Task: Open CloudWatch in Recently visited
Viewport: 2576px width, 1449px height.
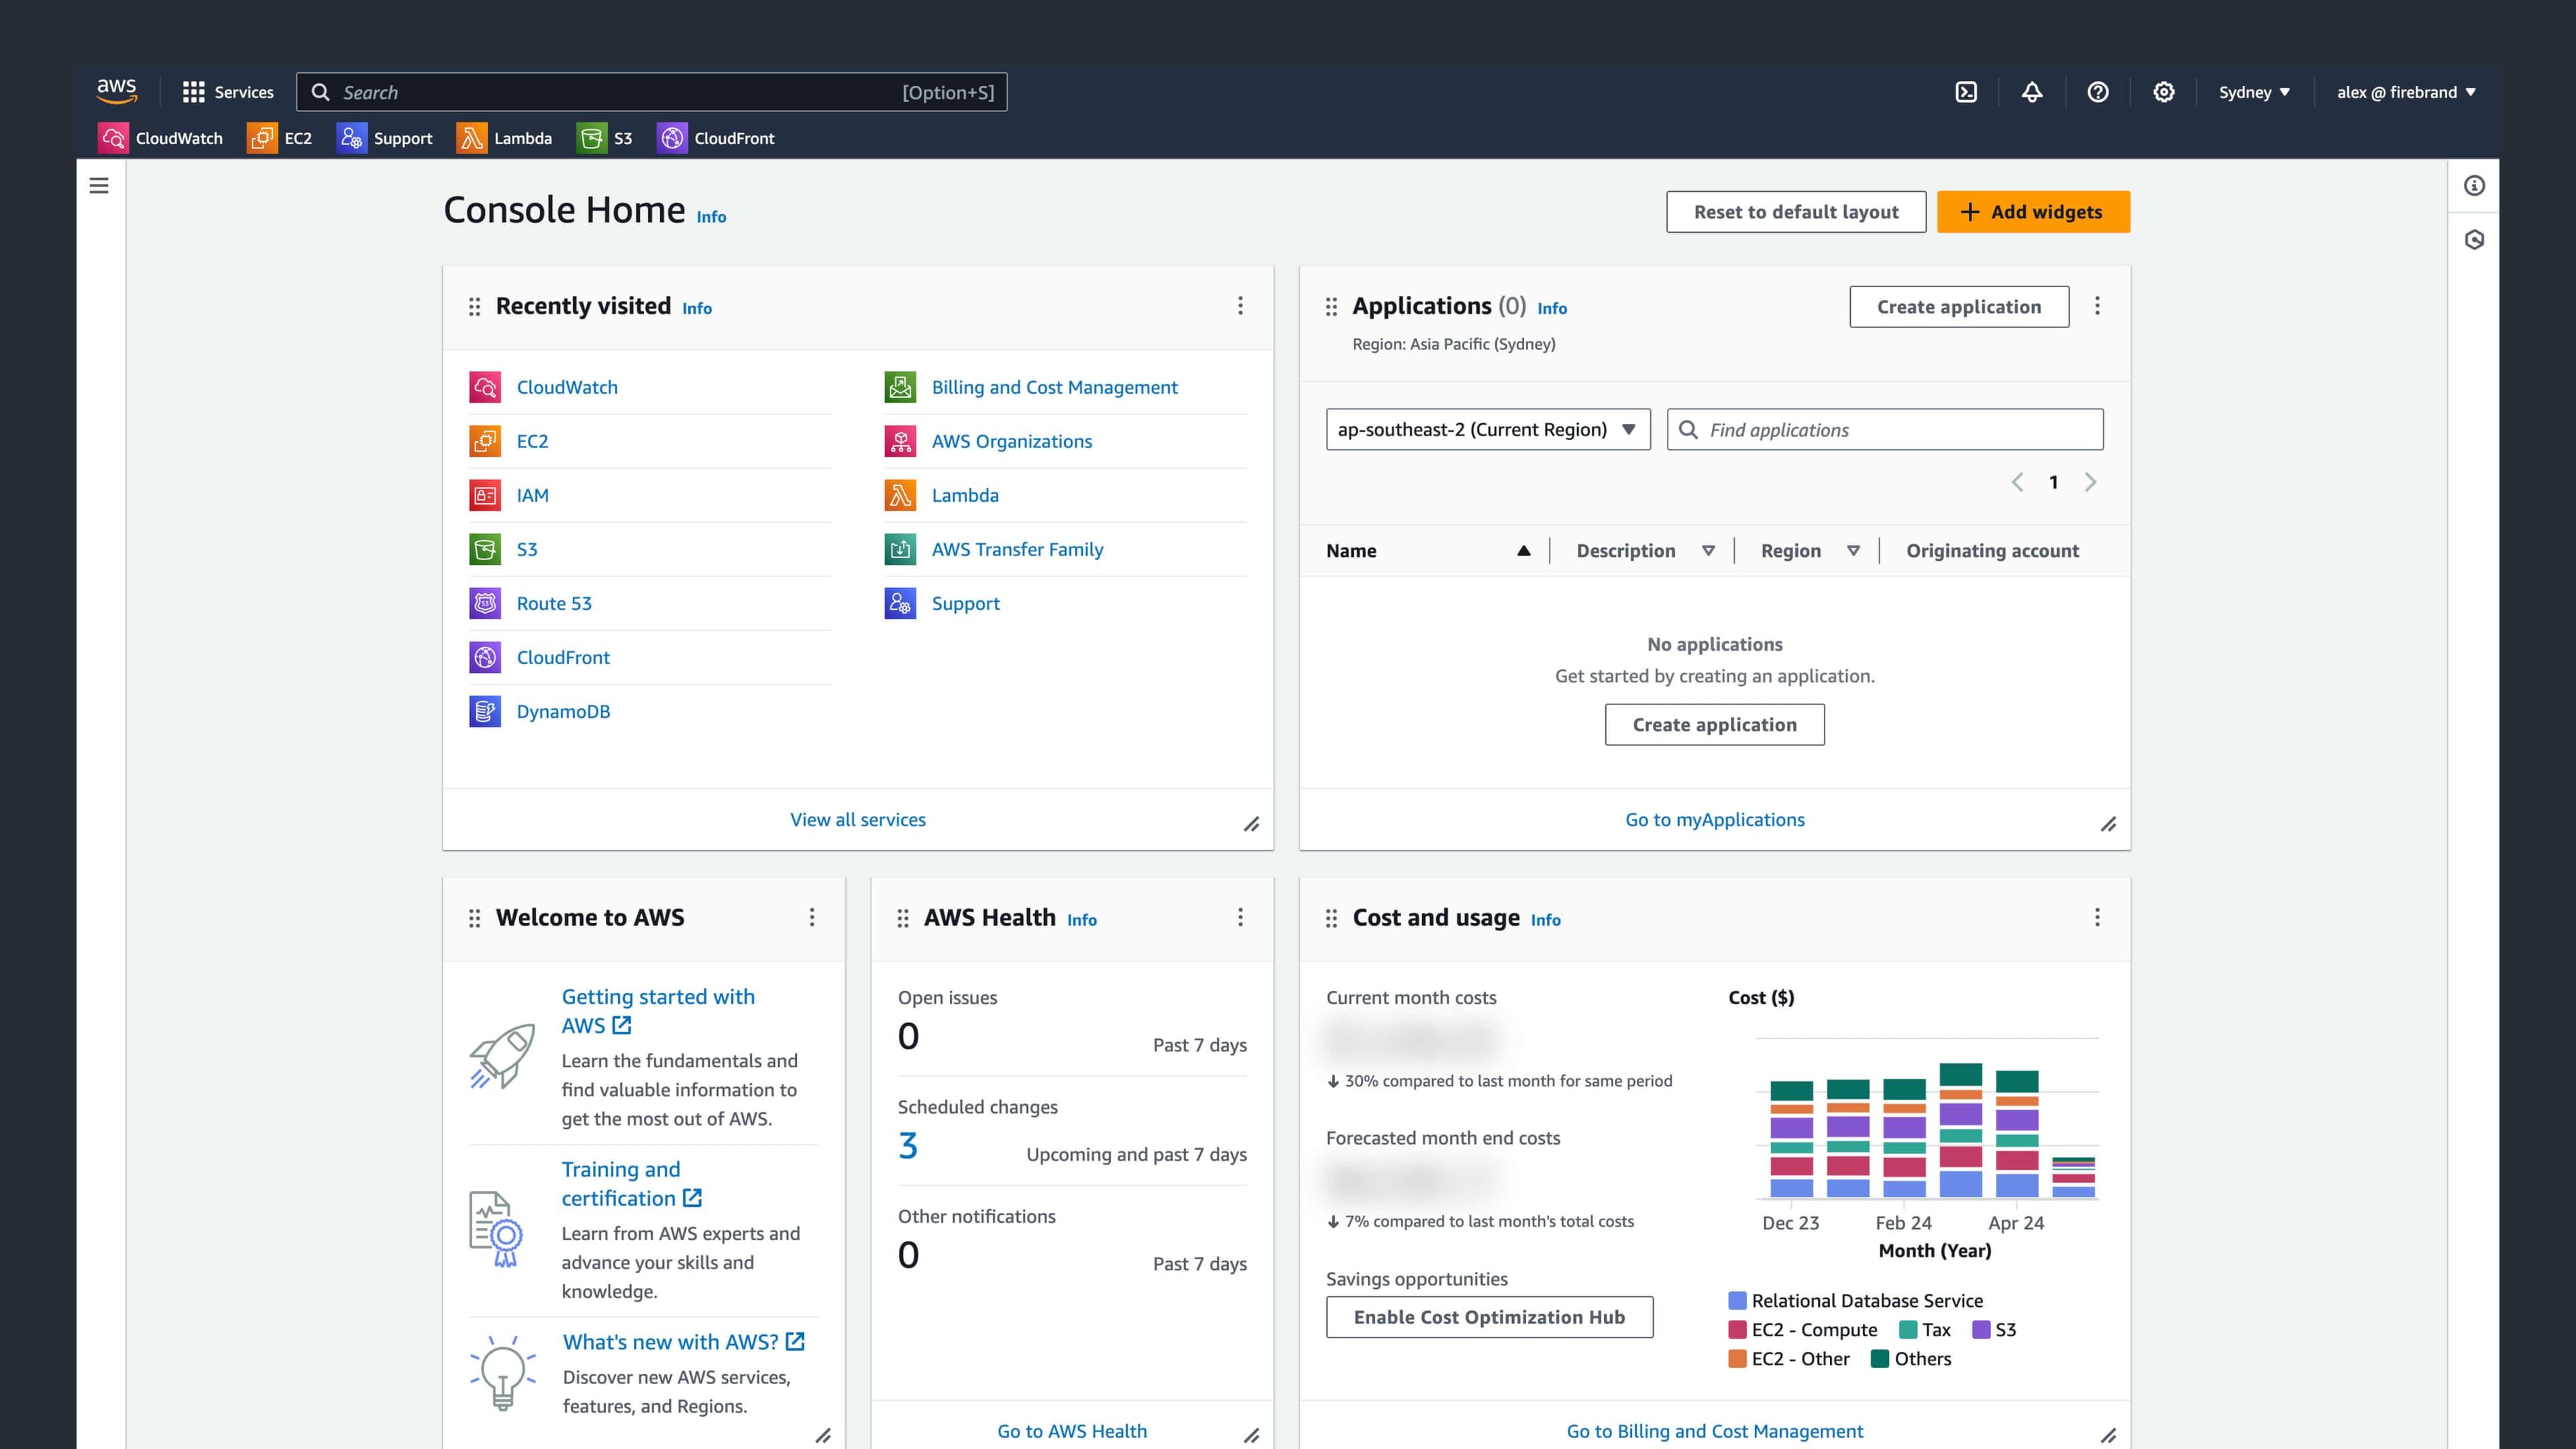Action: pos(567,387)
